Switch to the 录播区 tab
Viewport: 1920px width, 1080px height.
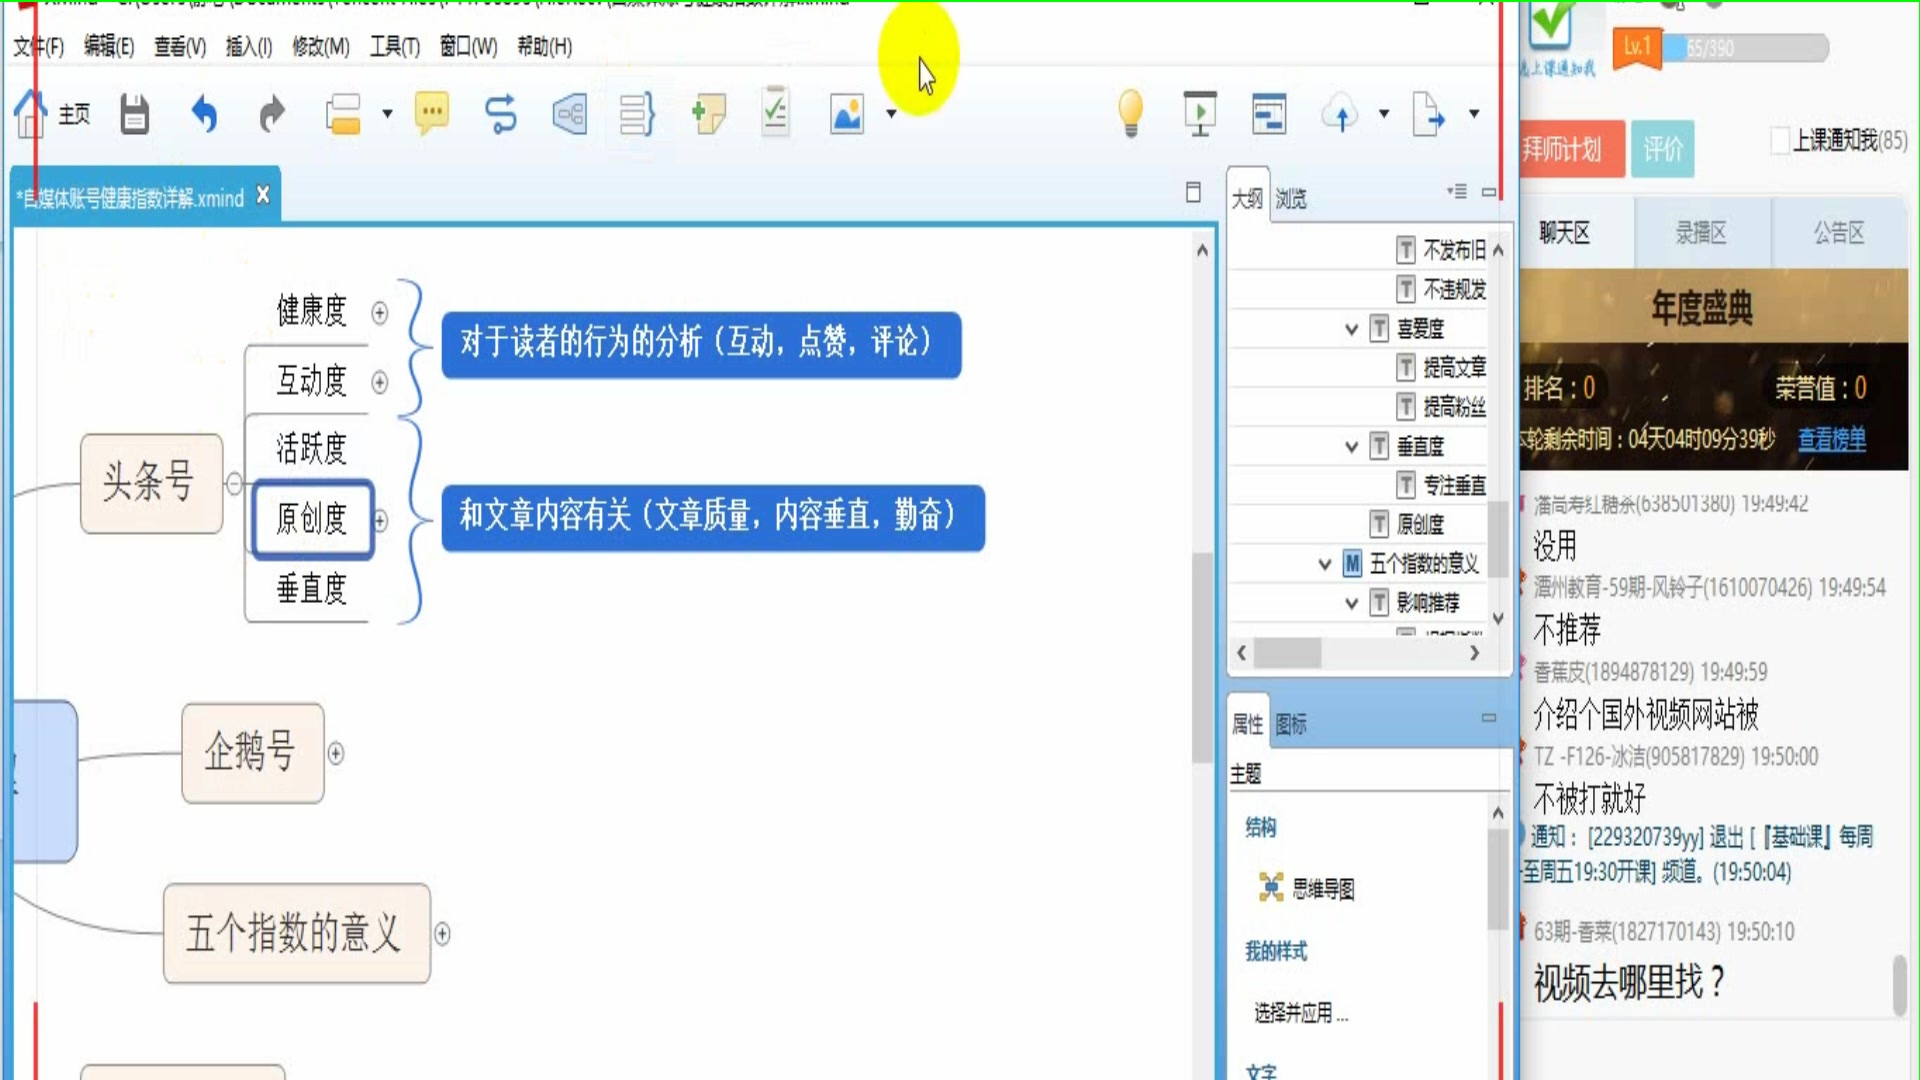[1701, 233]
